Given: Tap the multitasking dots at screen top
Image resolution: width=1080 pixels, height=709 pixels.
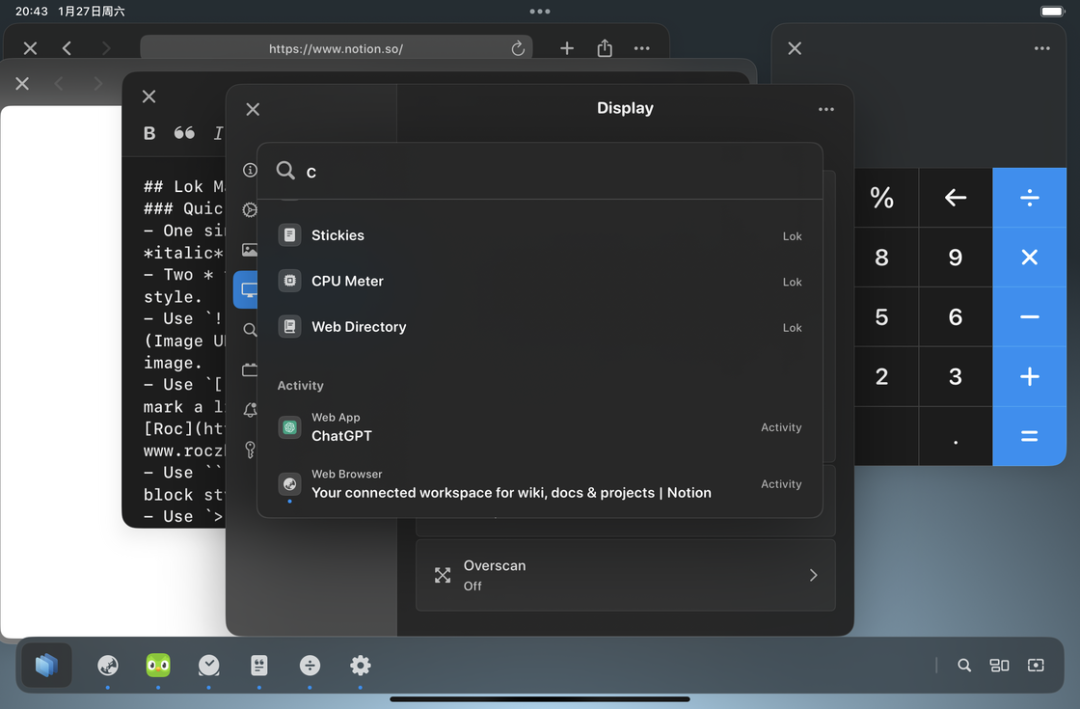Looking at the screenshot, I should click(540, 11).
